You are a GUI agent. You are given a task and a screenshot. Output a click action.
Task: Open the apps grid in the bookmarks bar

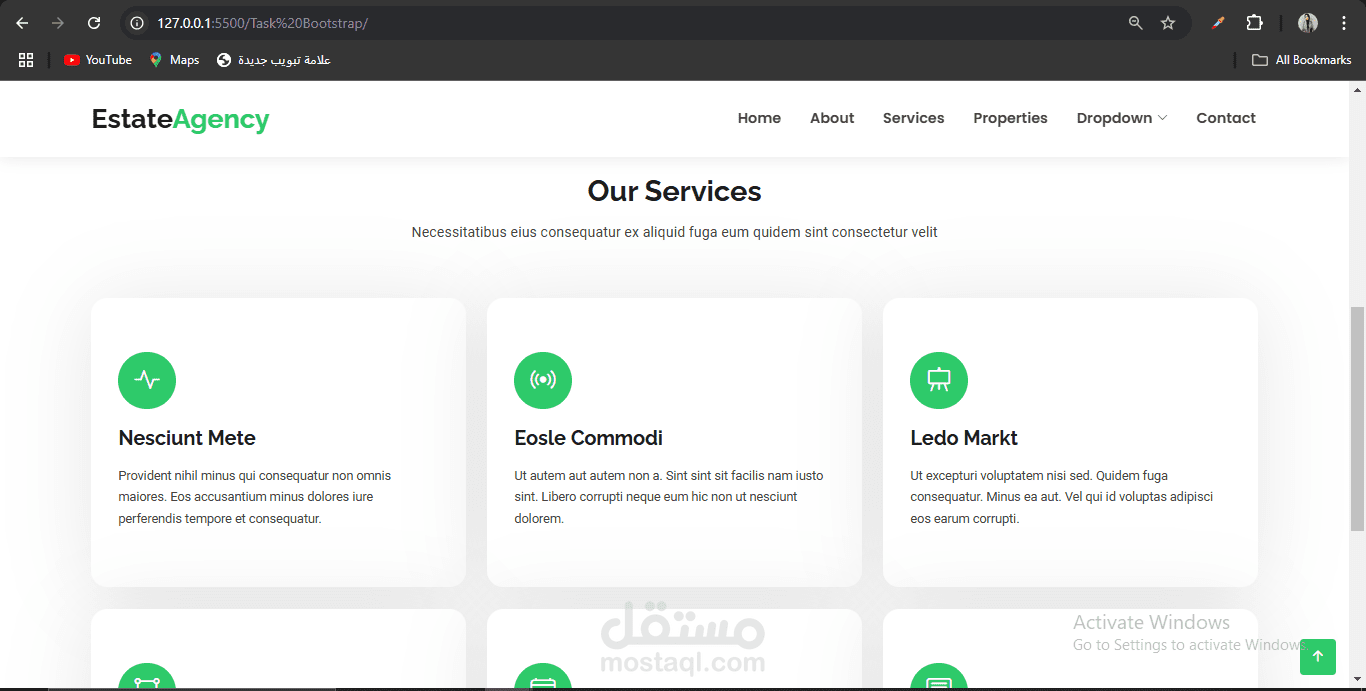pos(26,60)
